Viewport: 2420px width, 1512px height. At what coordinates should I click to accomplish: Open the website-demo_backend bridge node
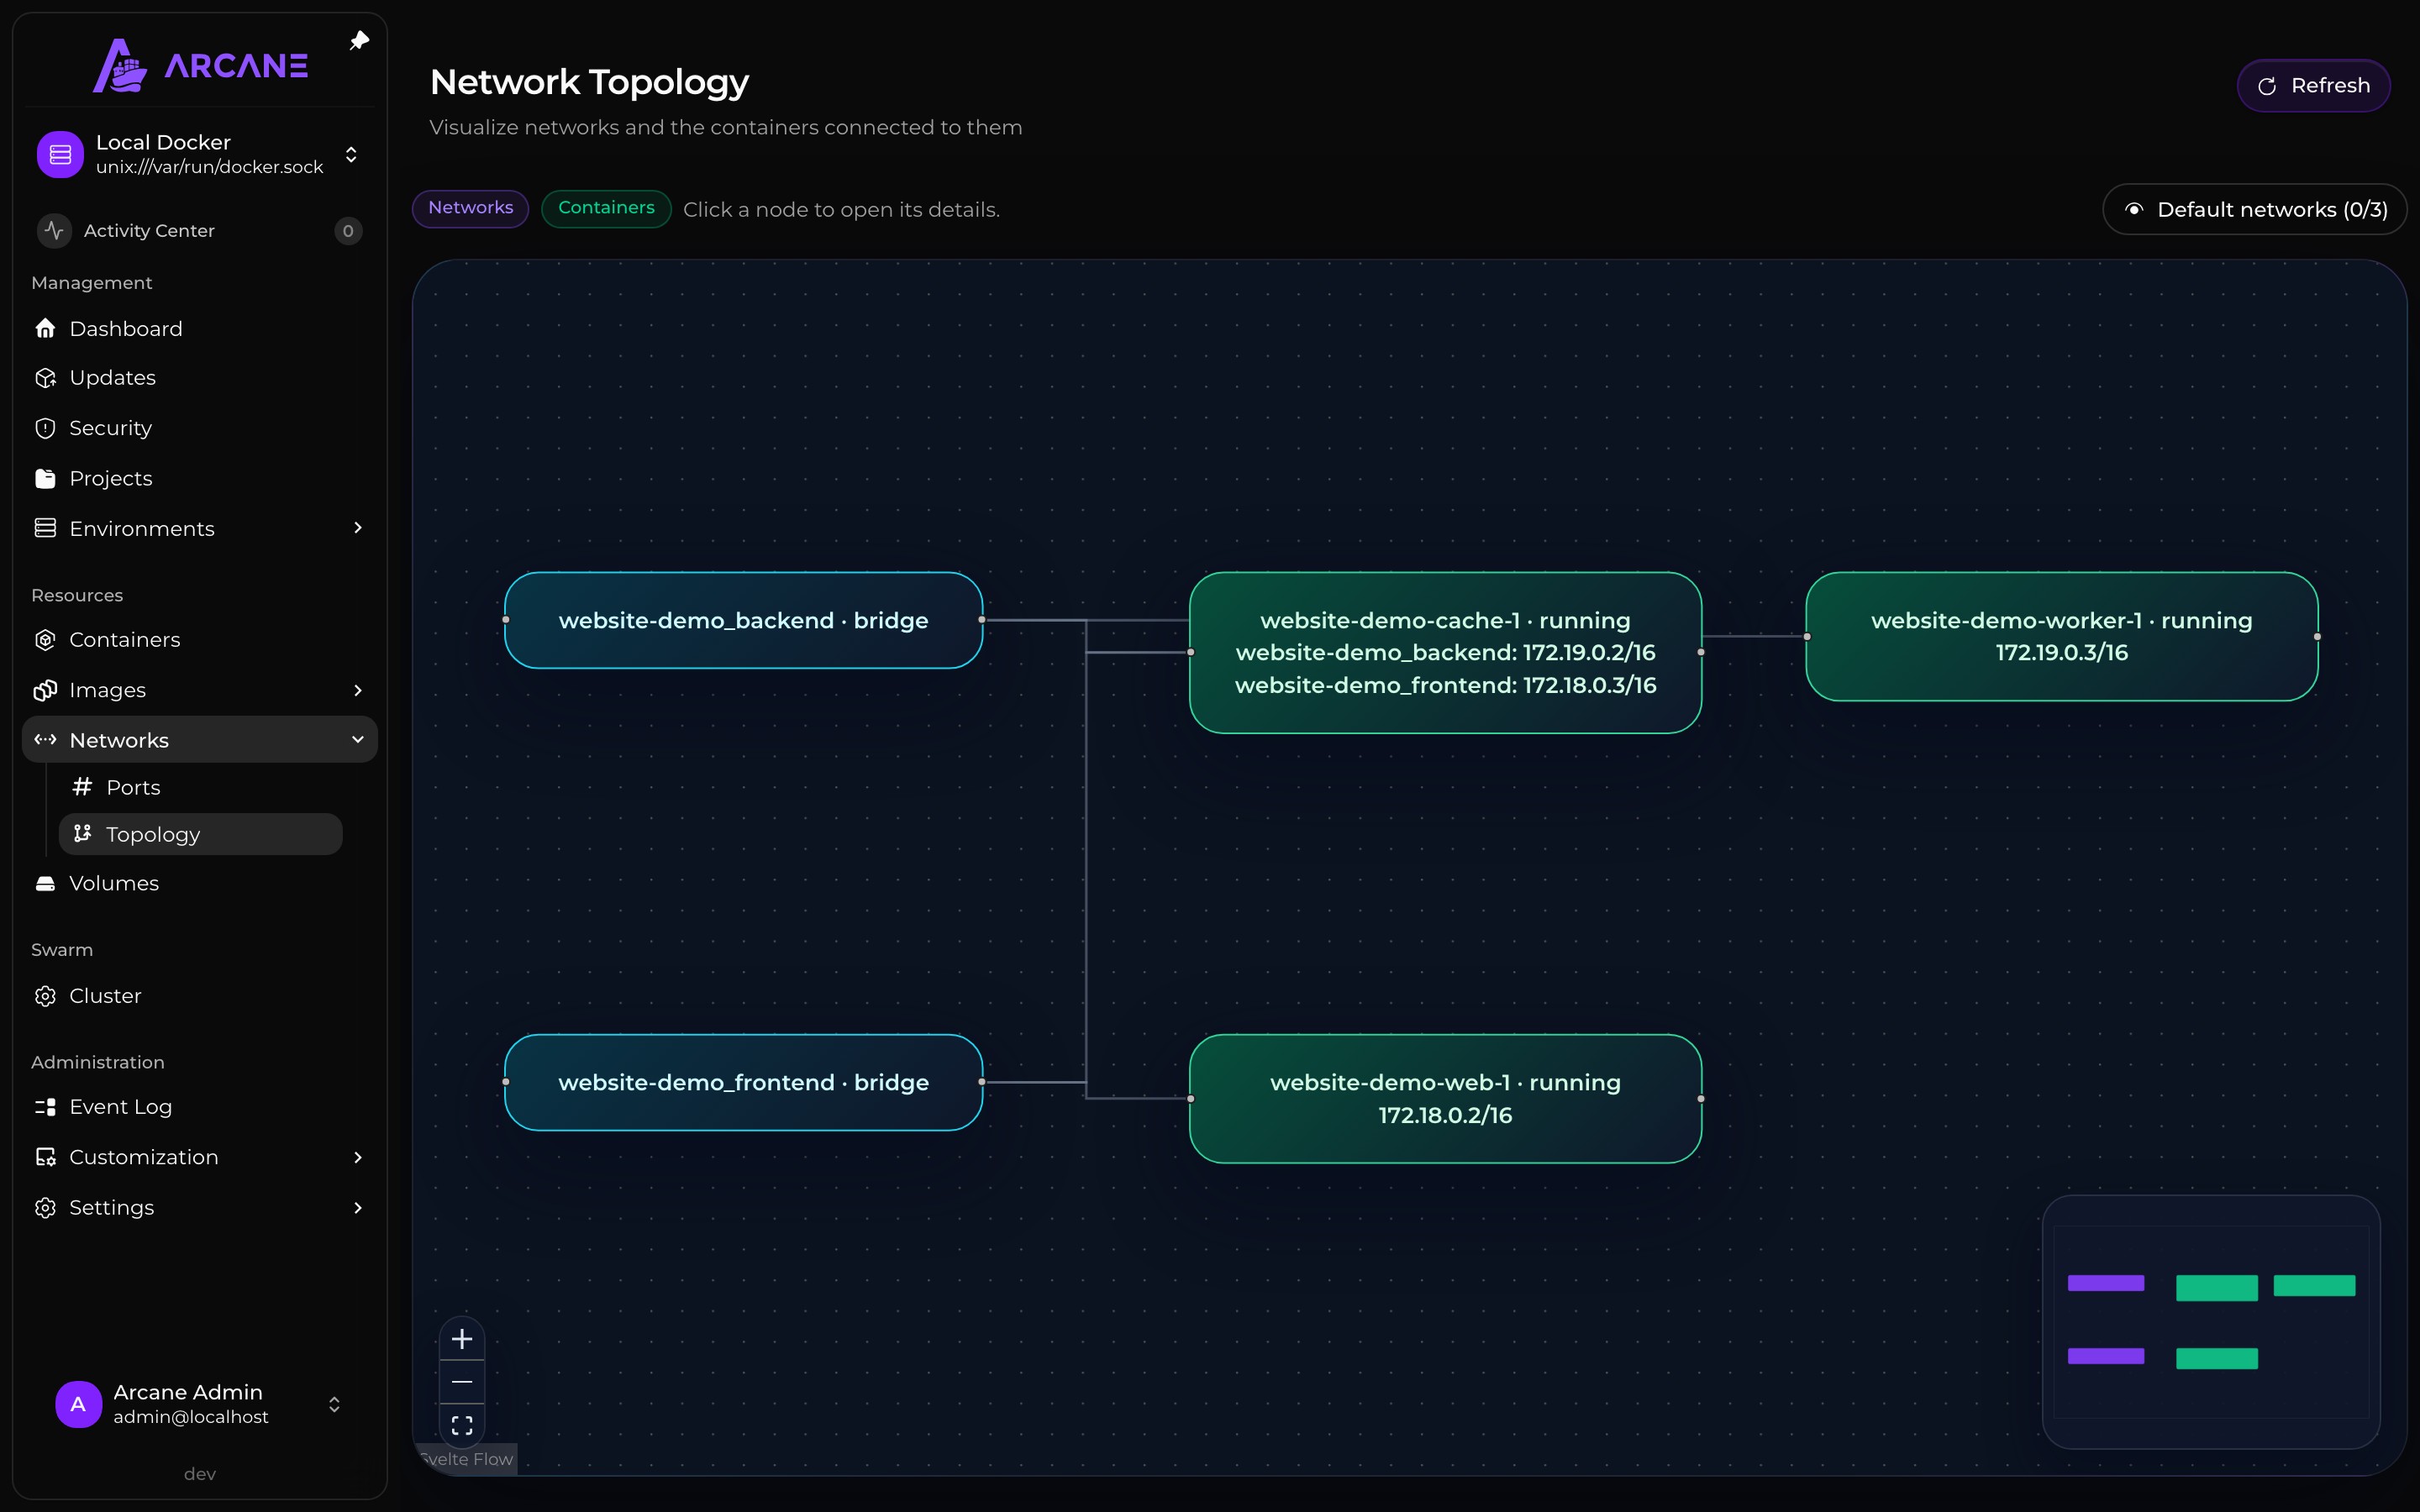(743, 620)
